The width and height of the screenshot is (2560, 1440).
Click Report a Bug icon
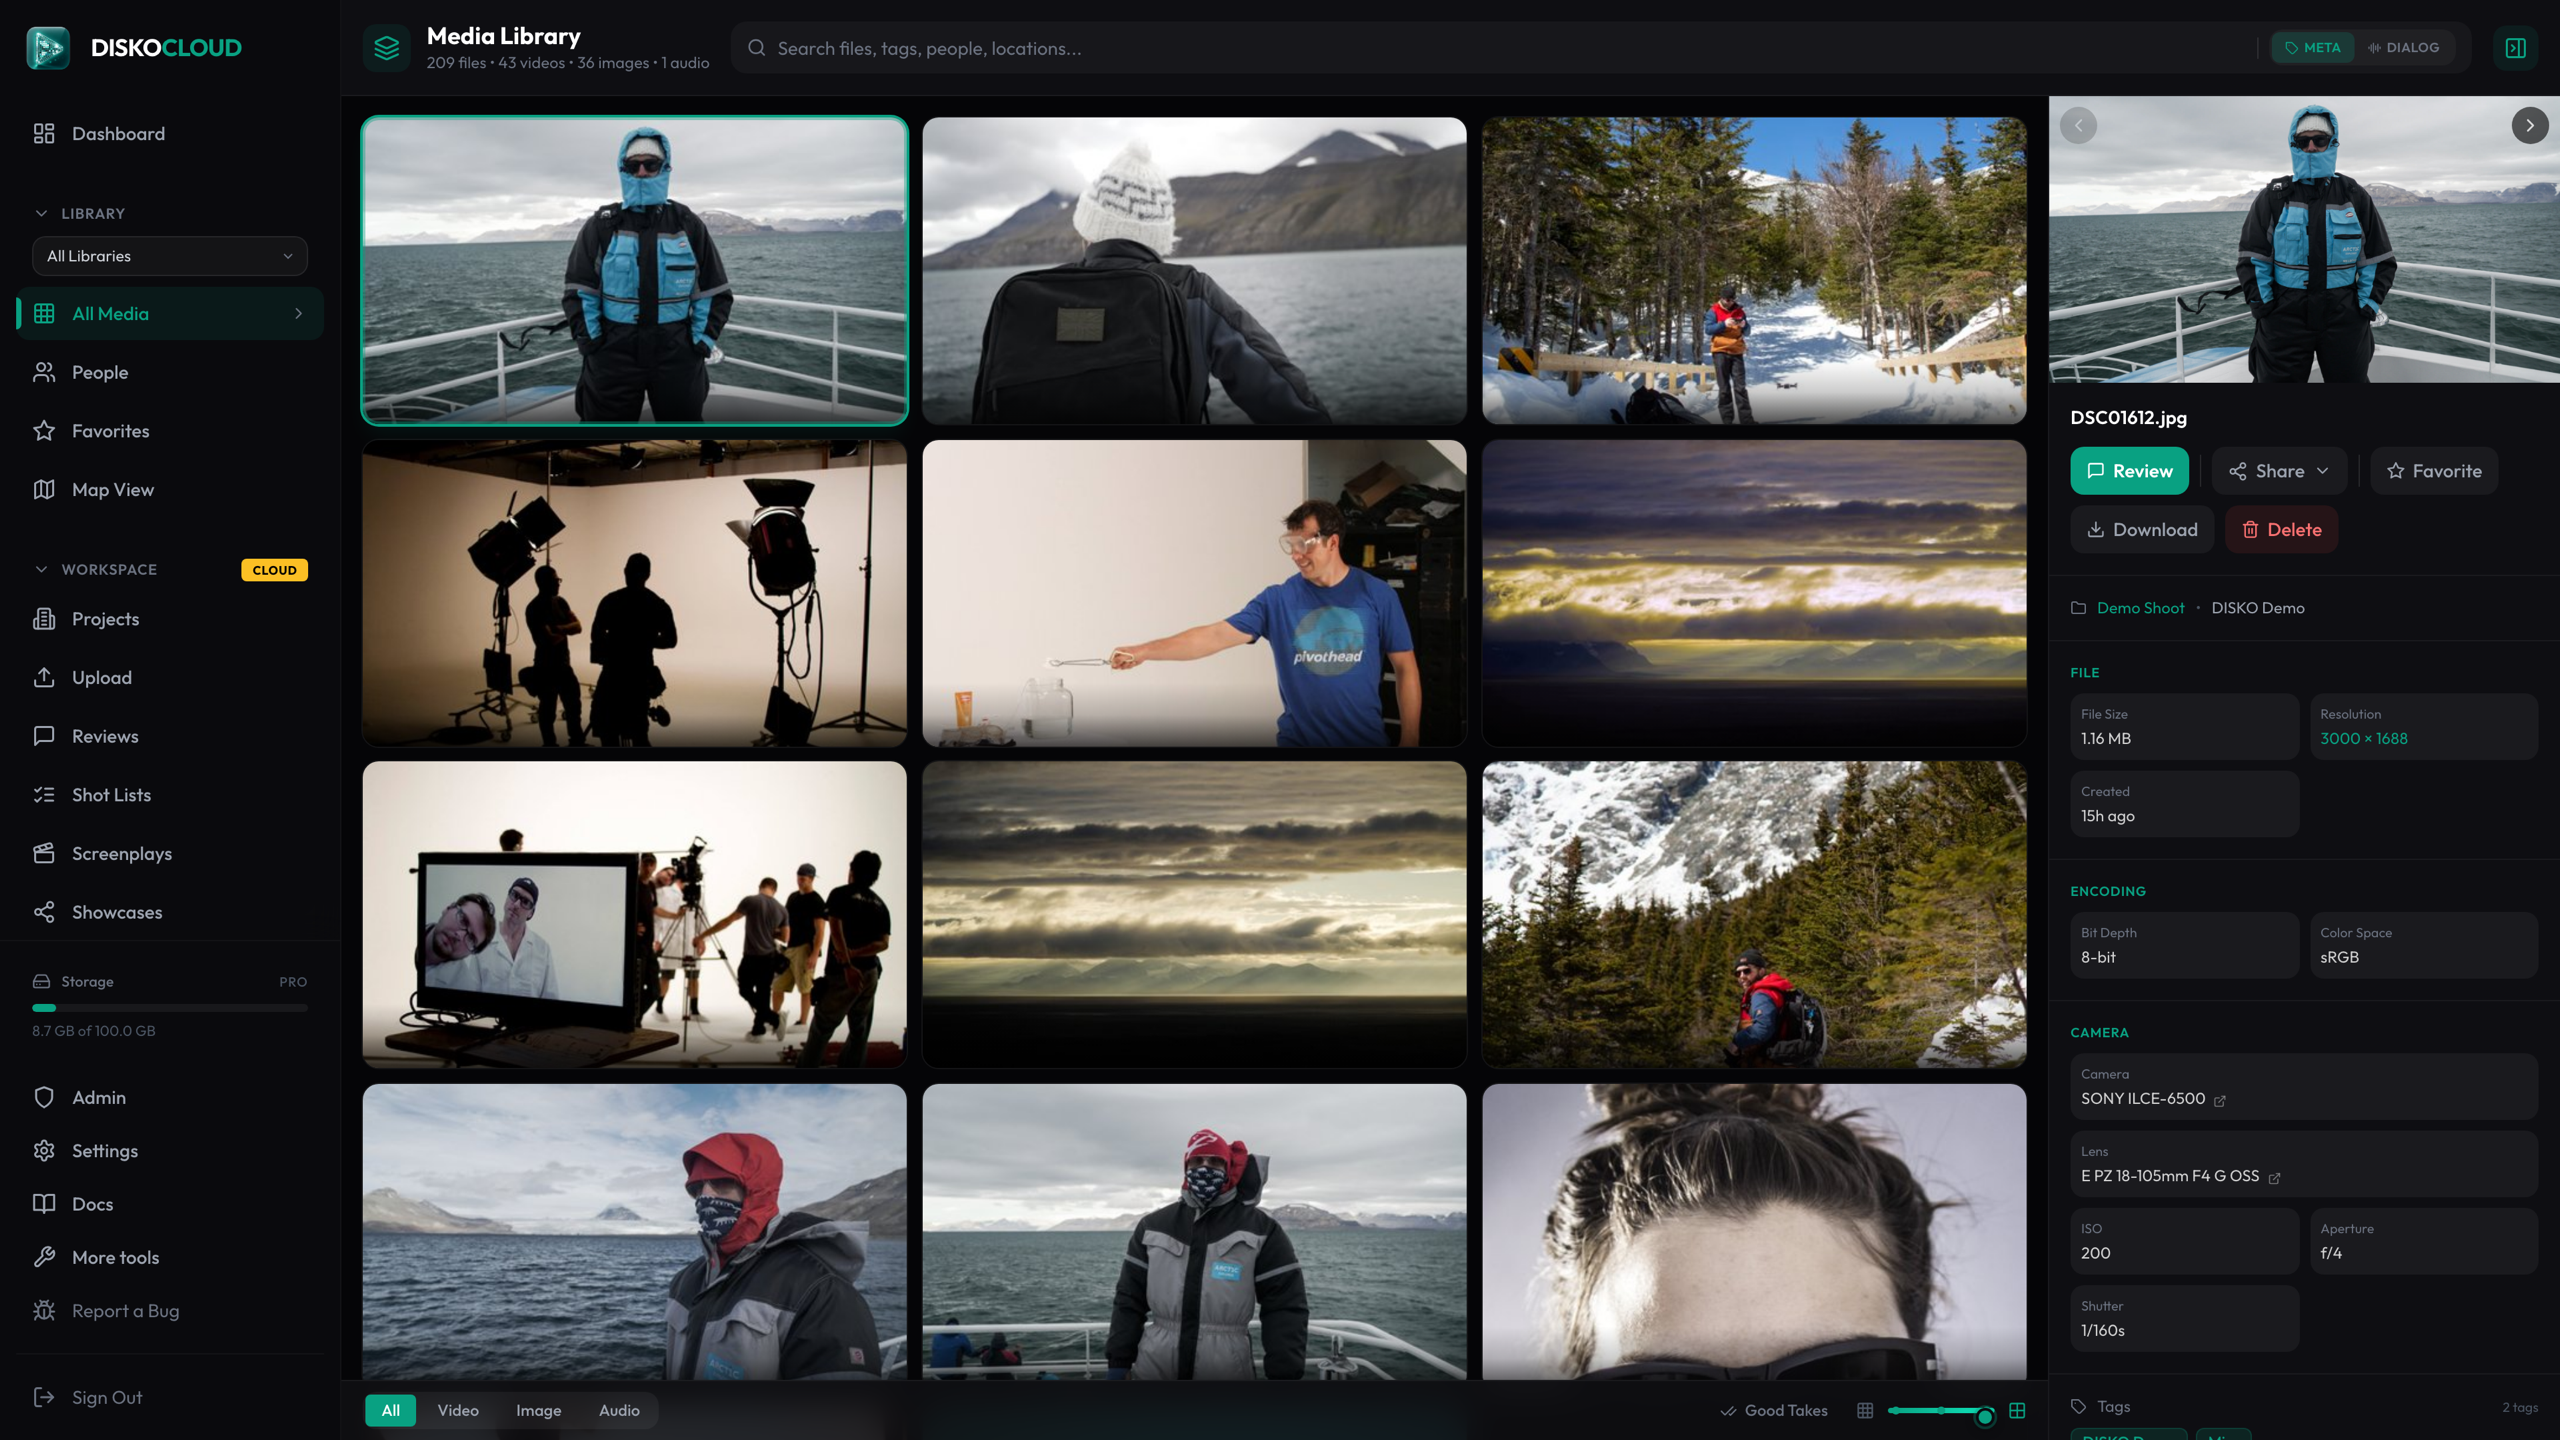click(x=44, y=1311)
